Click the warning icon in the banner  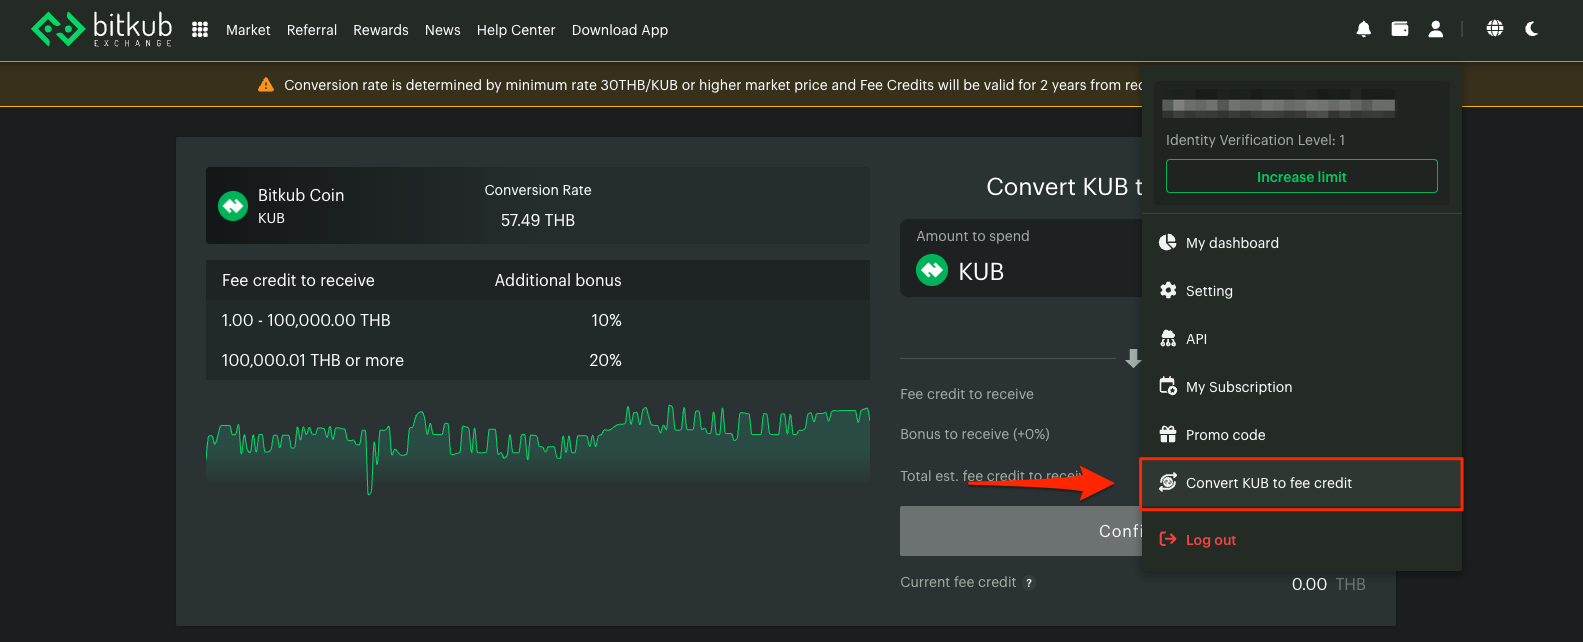(x=266, y=85)
